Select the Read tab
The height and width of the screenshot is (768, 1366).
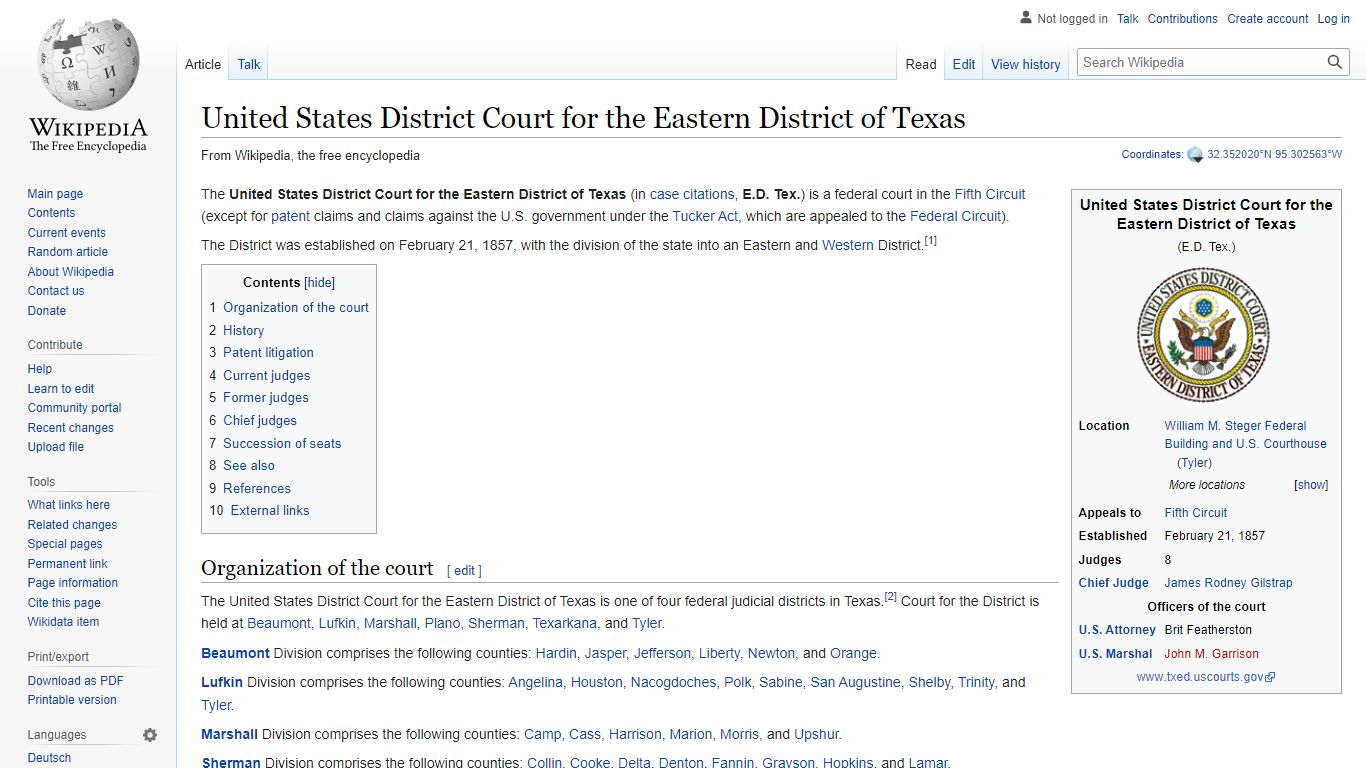point(921,64)
